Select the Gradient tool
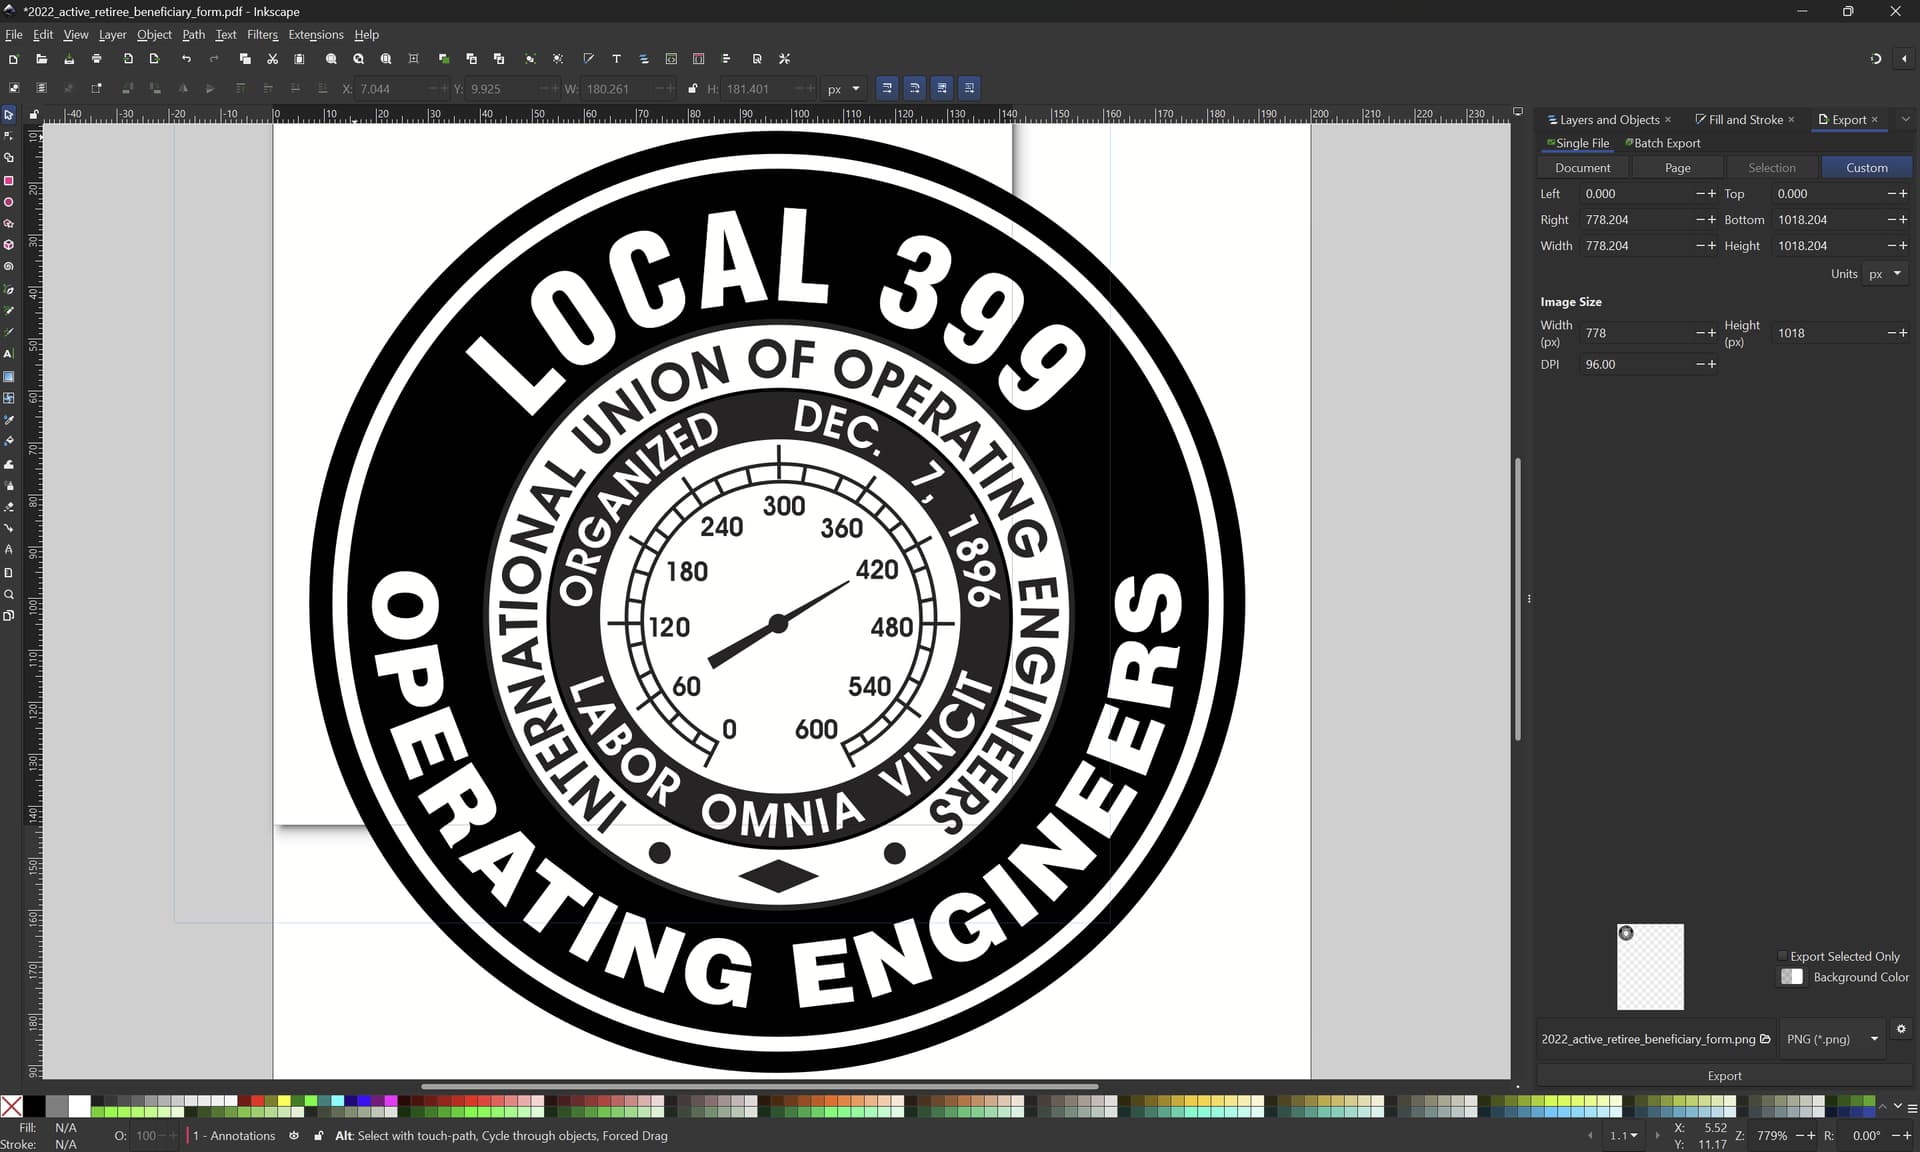The width and height of the screenshot is (1920, 1152). pos(9,377)
